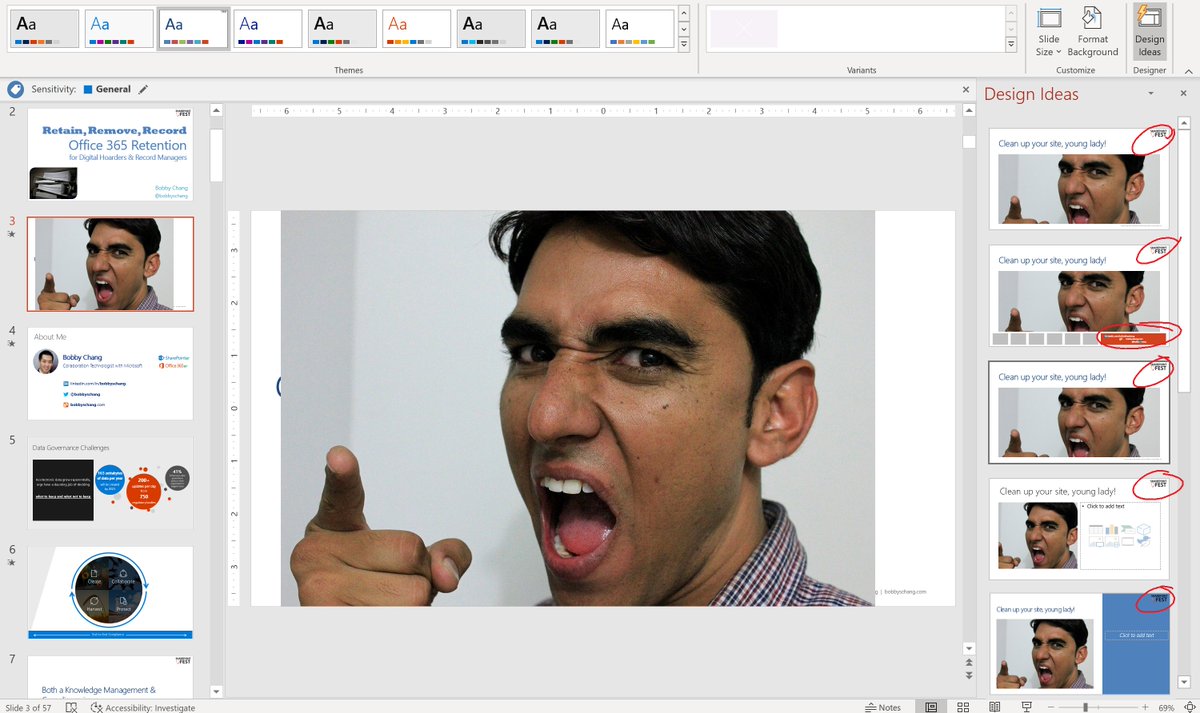Click Format Background button
The image size is (1200, 713).
[1092, 31]
